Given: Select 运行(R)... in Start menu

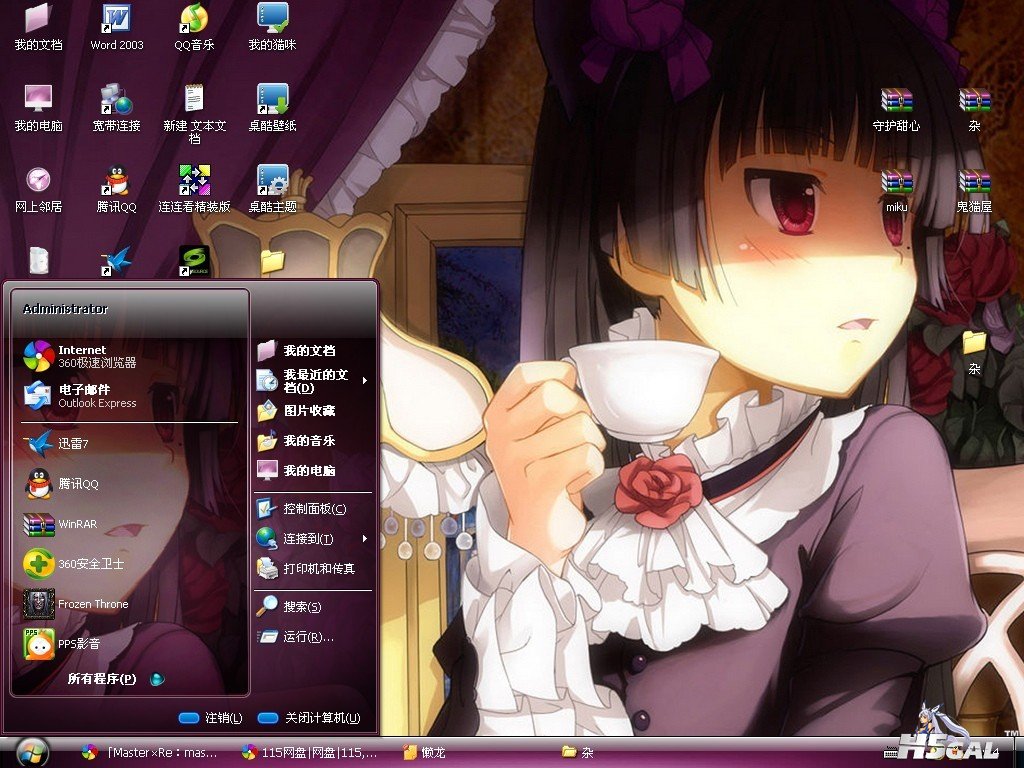Looking at the screenshot, I should click(307, 637).
